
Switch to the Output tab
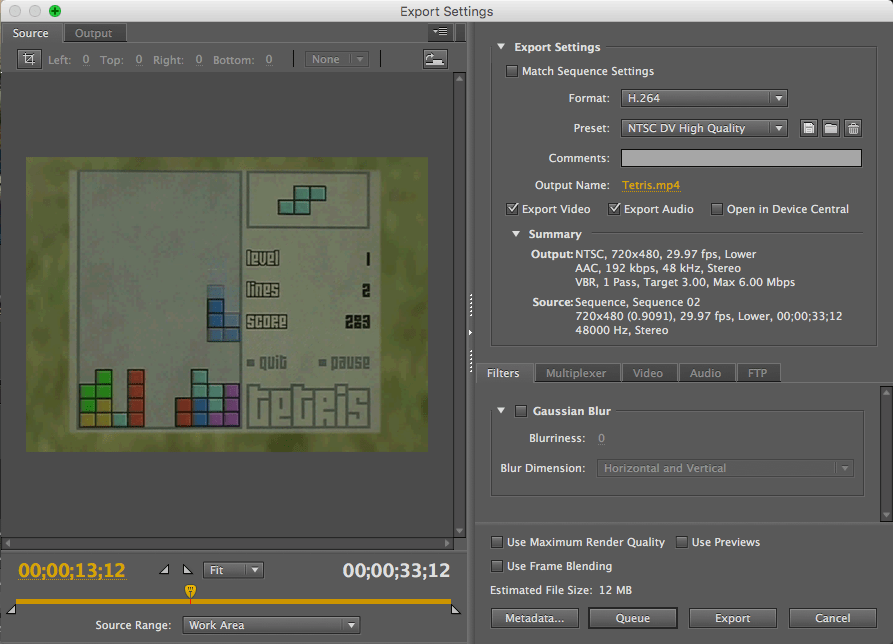point(93,33)
